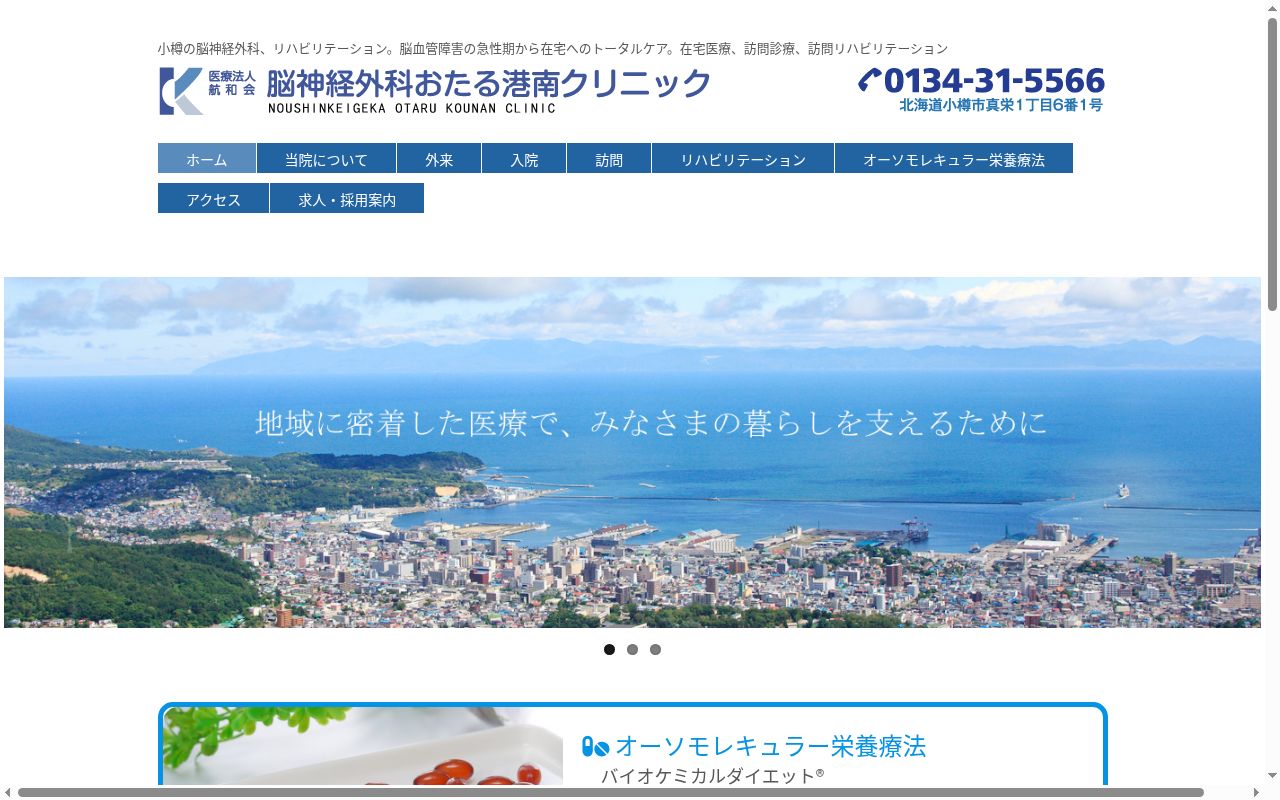Select the second slider dot

632,649
